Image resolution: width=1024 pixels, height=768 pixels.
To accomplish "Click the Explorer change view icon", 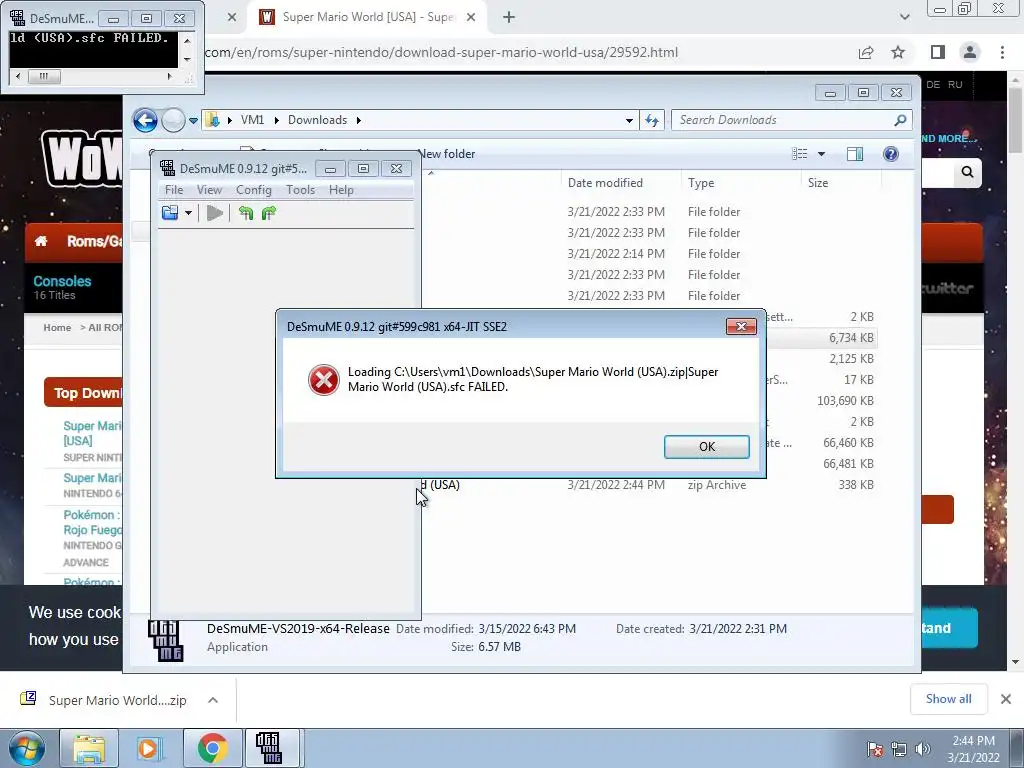I will coord(800,154).
